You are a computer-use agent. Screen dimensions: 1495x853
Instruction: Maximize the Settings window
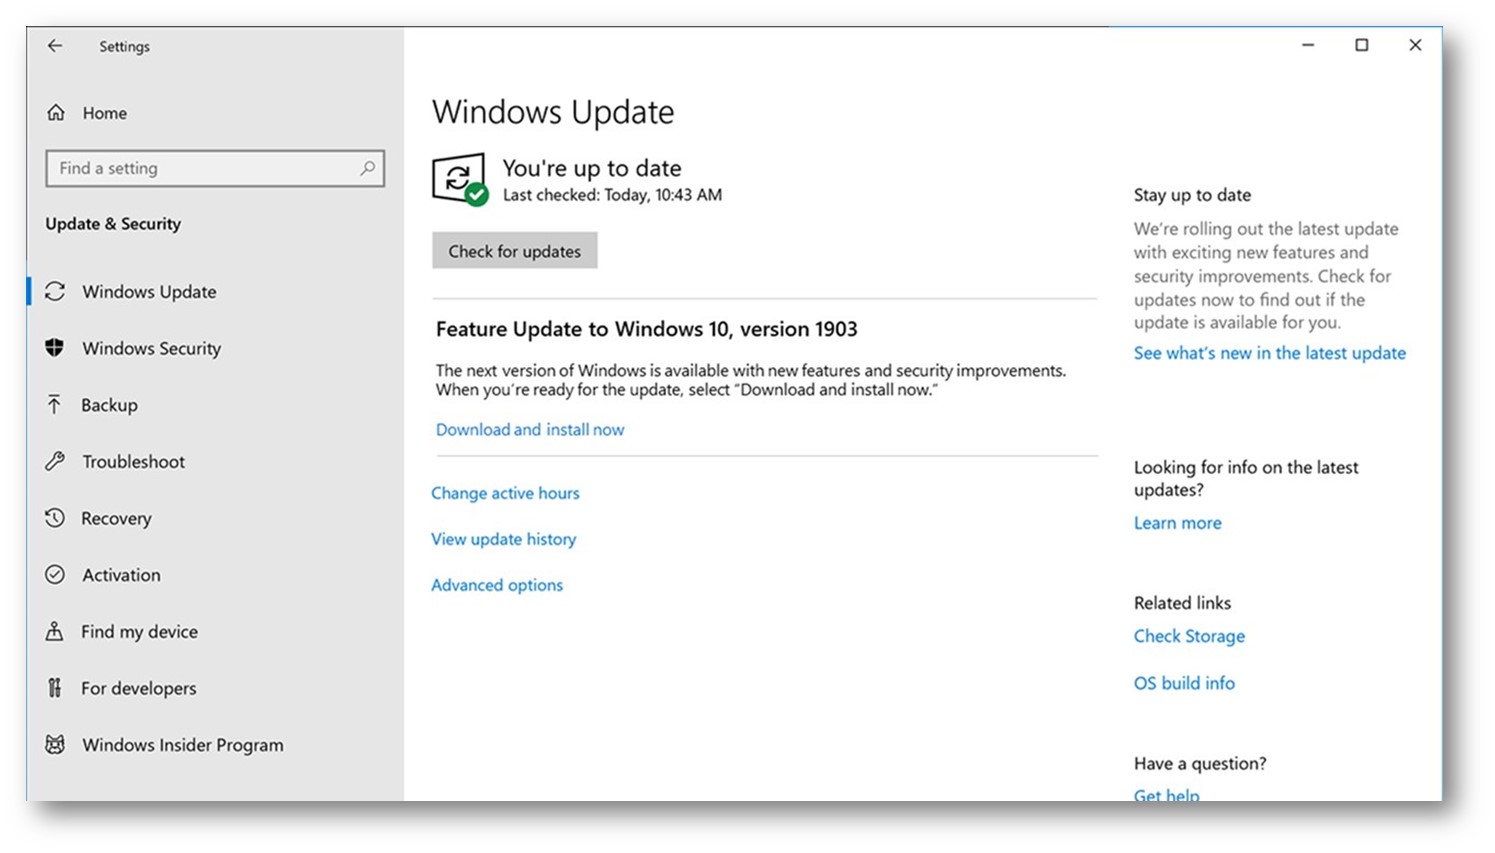pos(1362,45)
